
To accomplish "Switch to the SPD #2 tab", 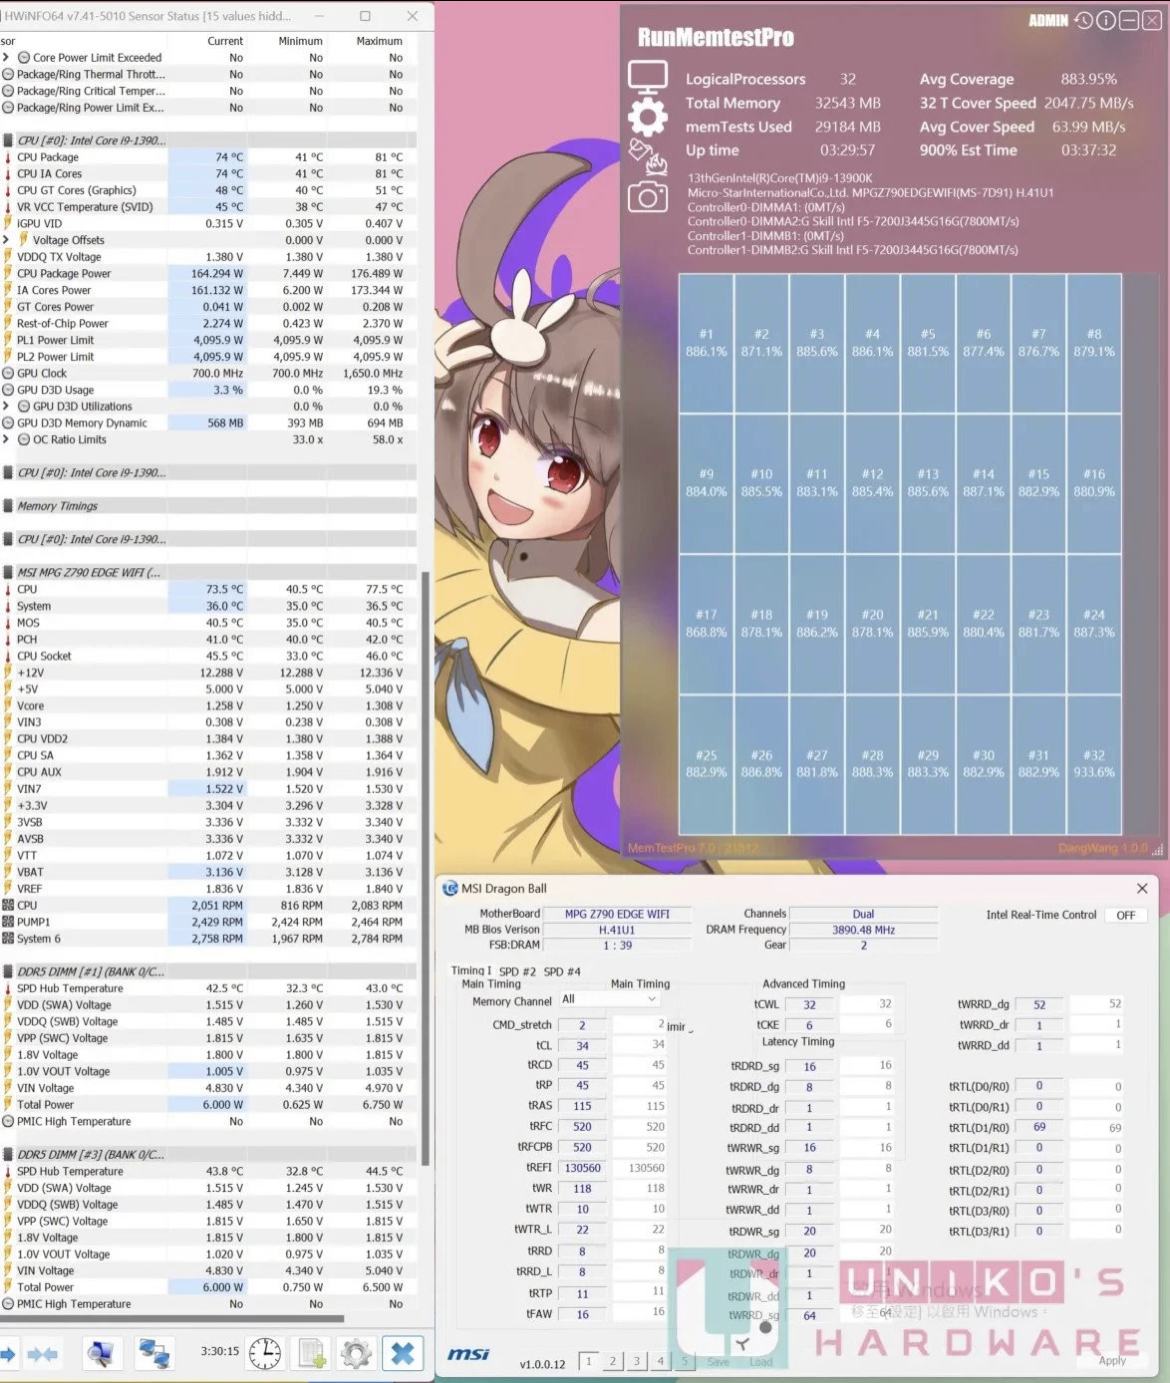I will click(518, 972).
